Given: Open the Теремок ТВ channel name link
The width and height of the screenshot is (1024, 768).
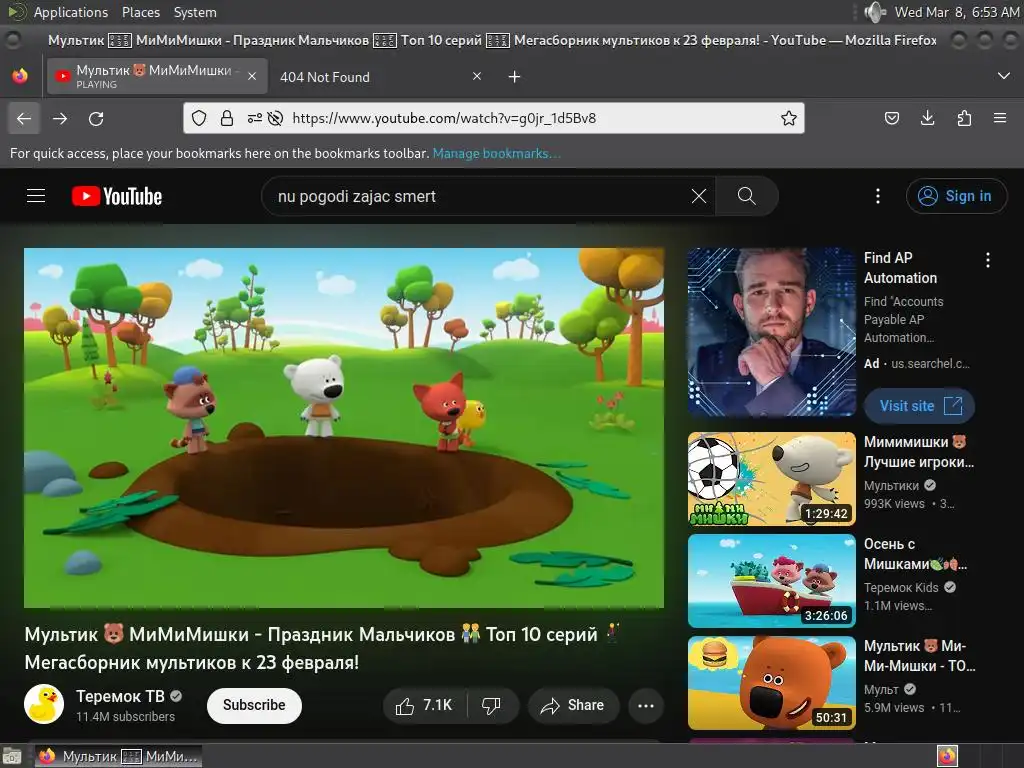Looking at the screenshot, I should click(x=120, y=696).
